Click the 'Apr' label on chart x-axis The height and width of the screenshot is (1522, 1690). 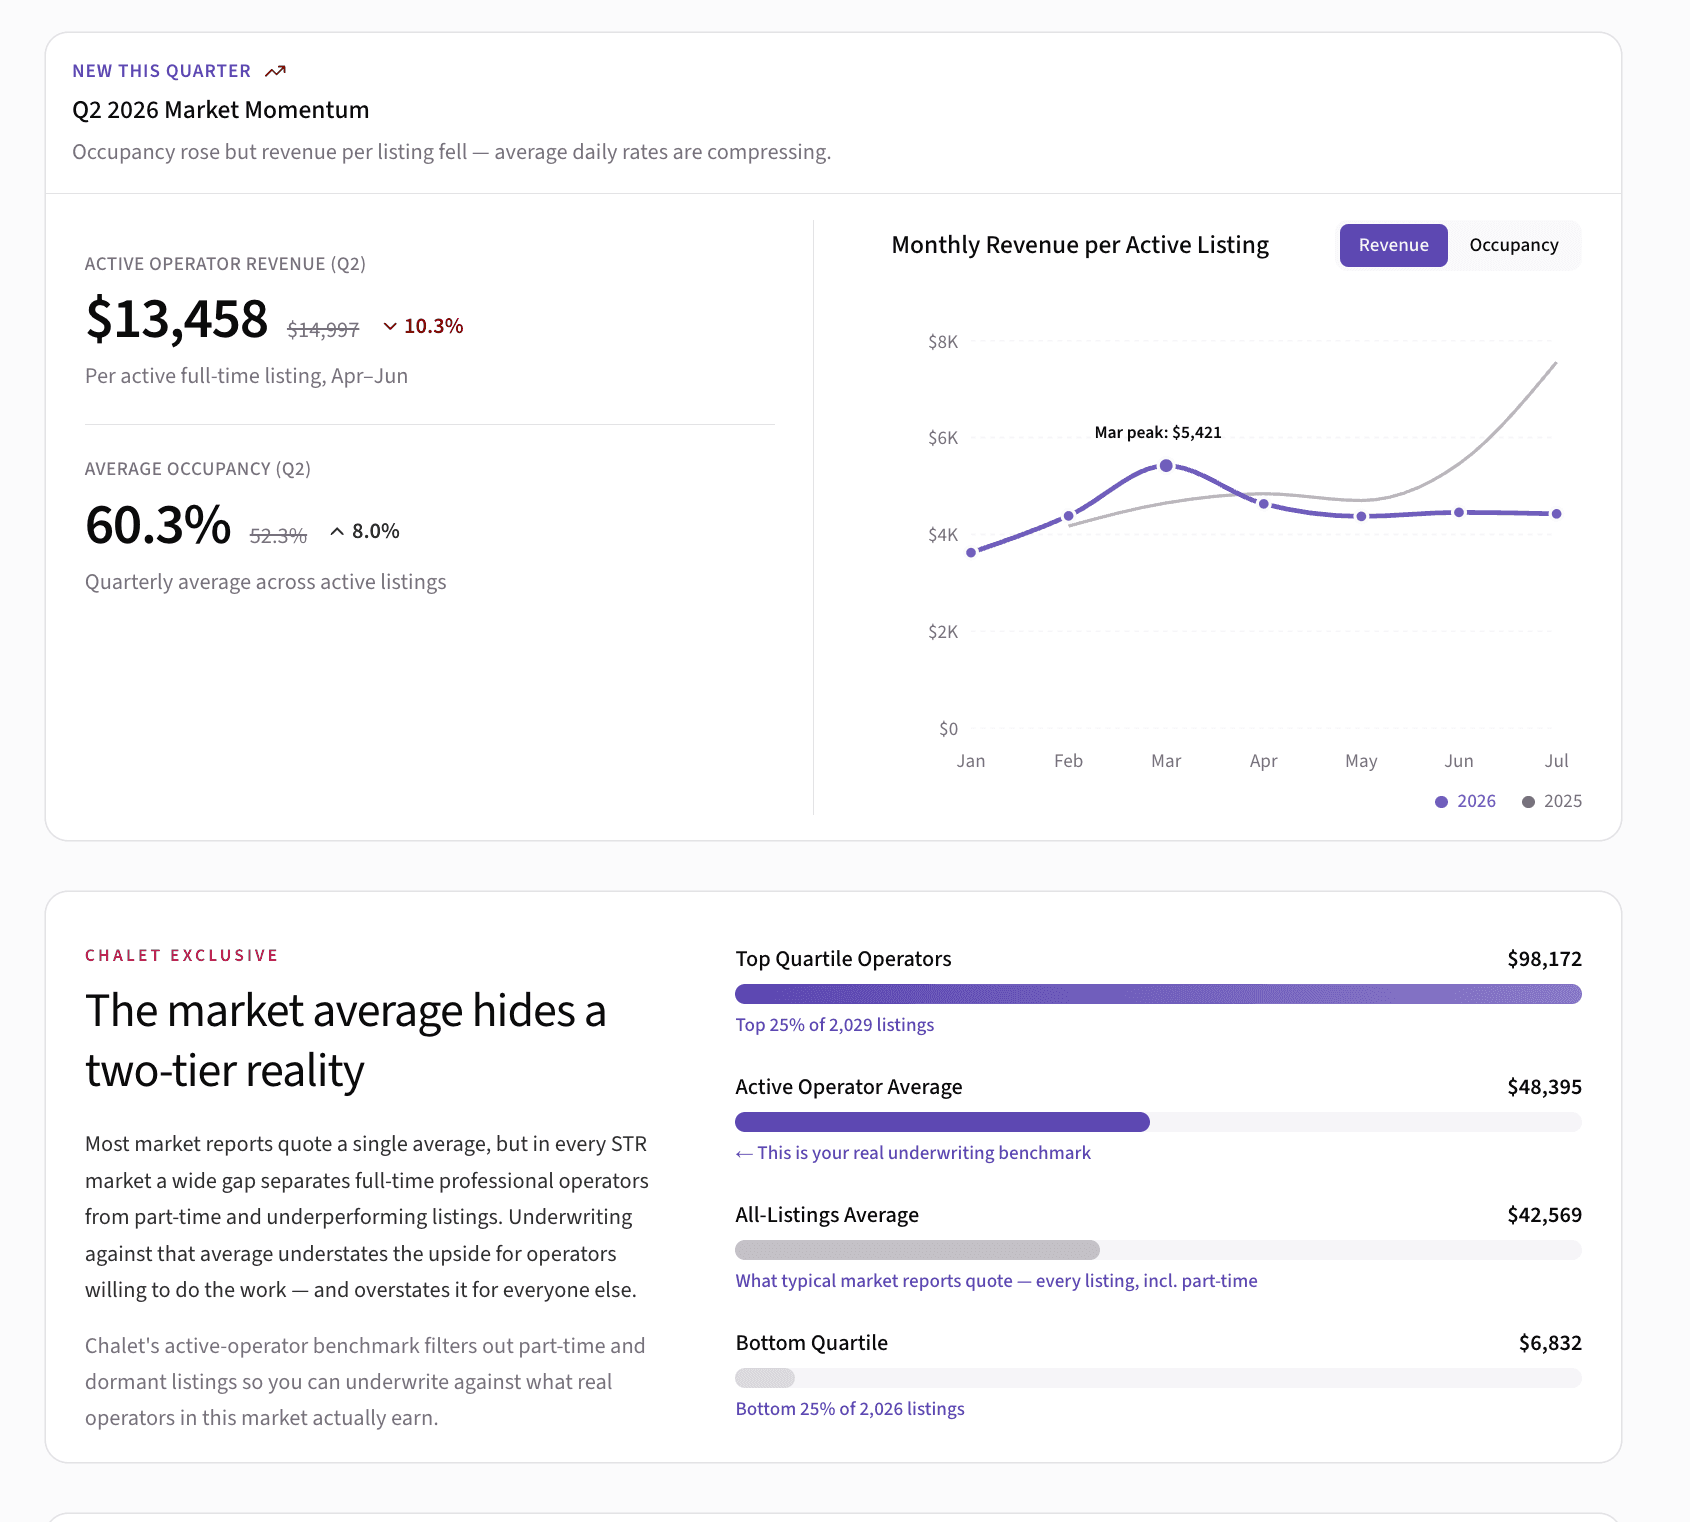click(x=1263, y=761)
